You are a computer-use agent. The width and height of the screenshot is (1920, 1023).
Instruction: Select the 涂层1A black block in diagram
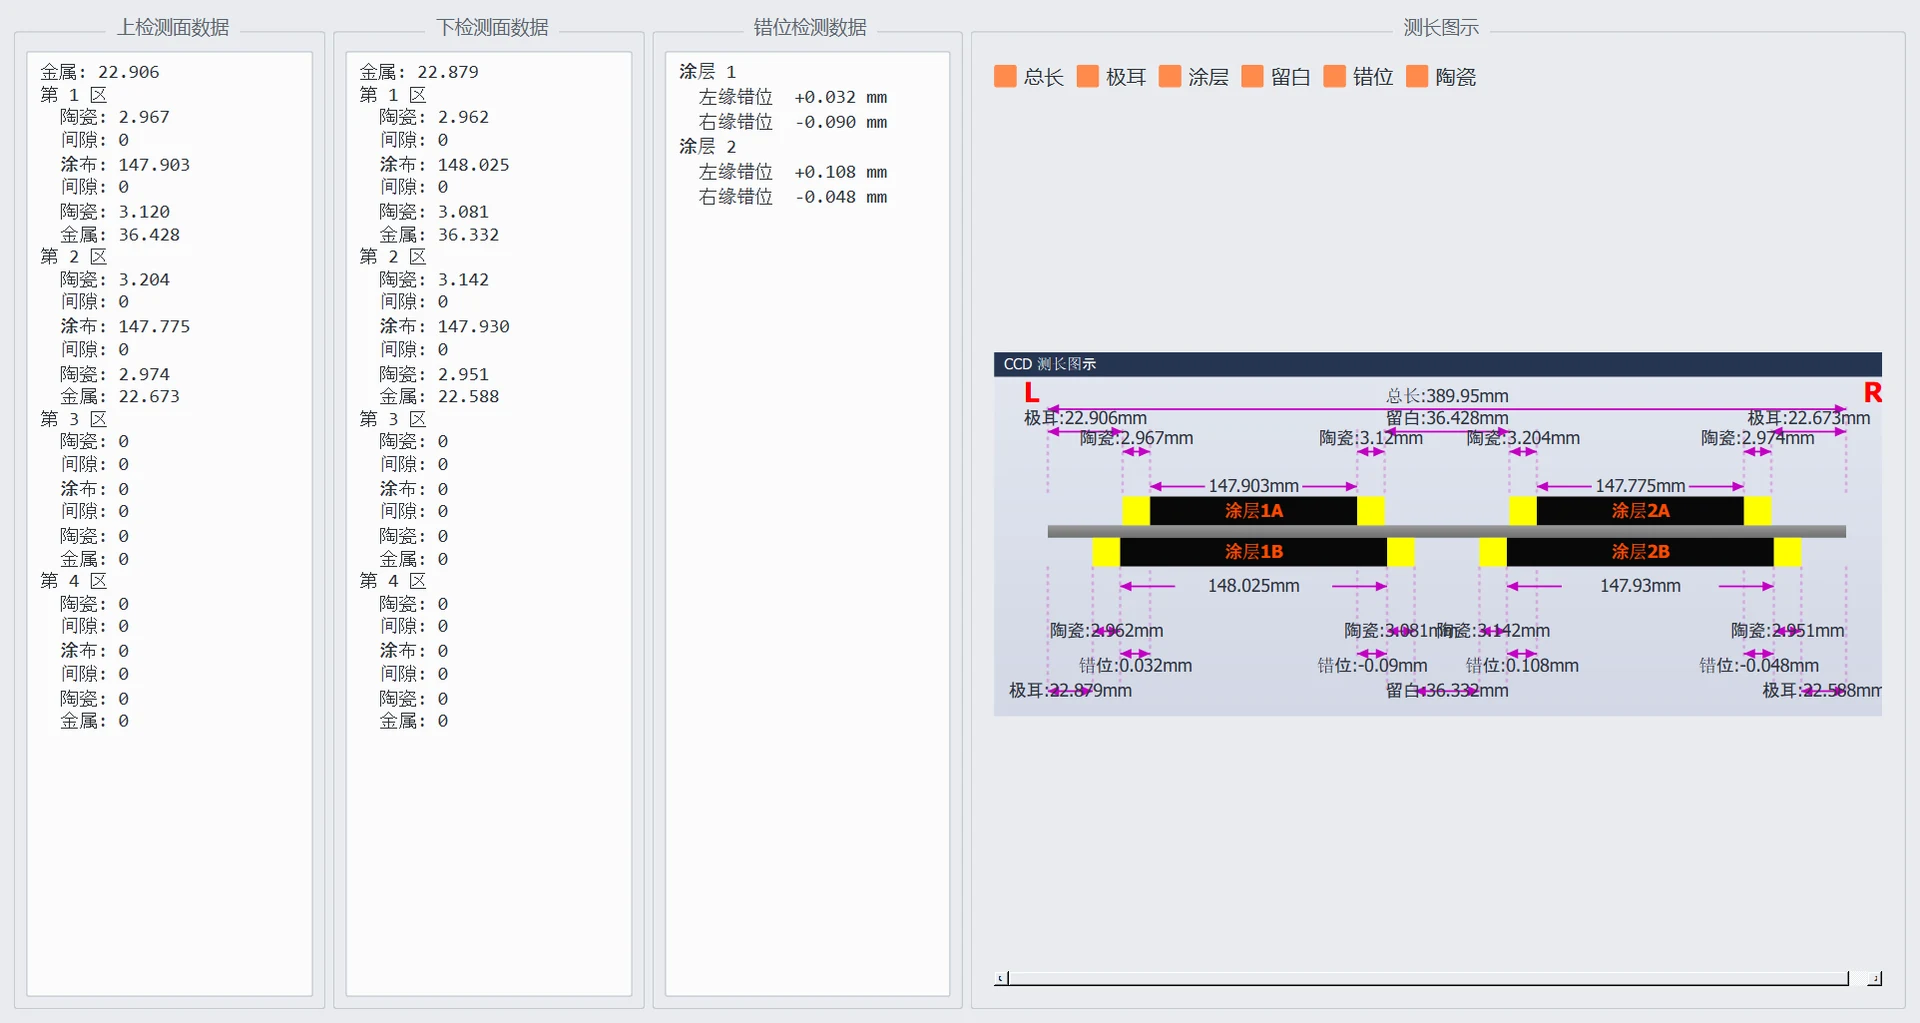point(1253,511)
